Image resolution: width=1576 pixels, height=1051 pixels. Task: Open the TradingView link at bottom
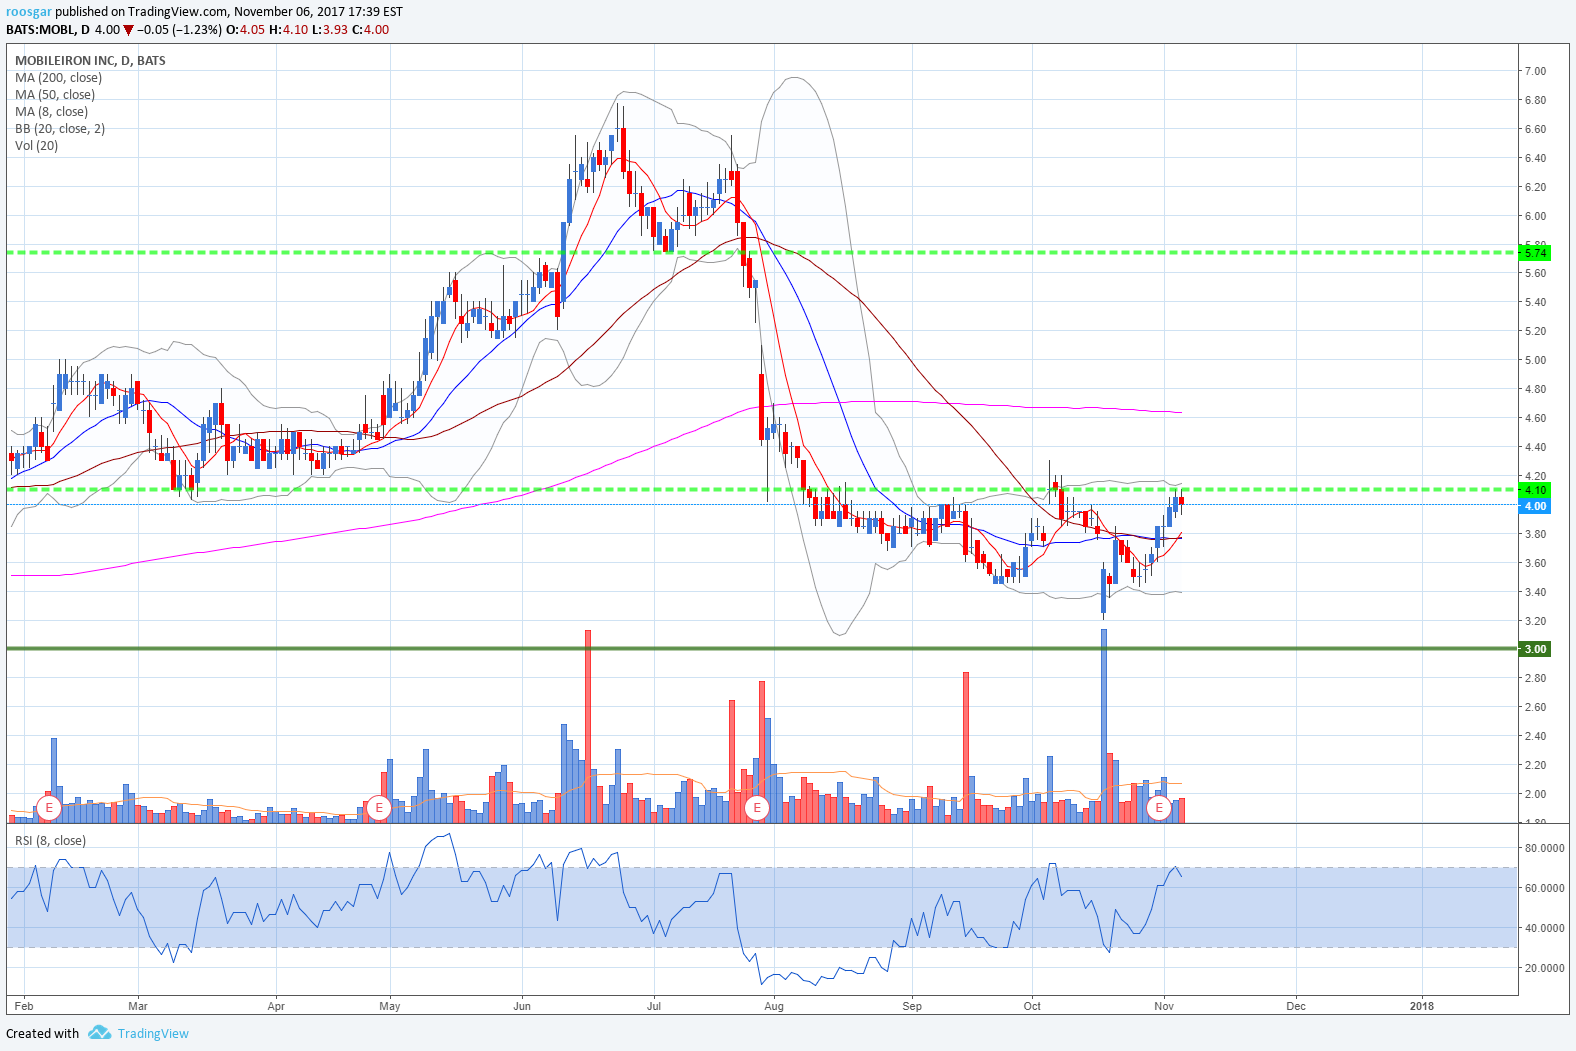click(x=153, y=1034)
